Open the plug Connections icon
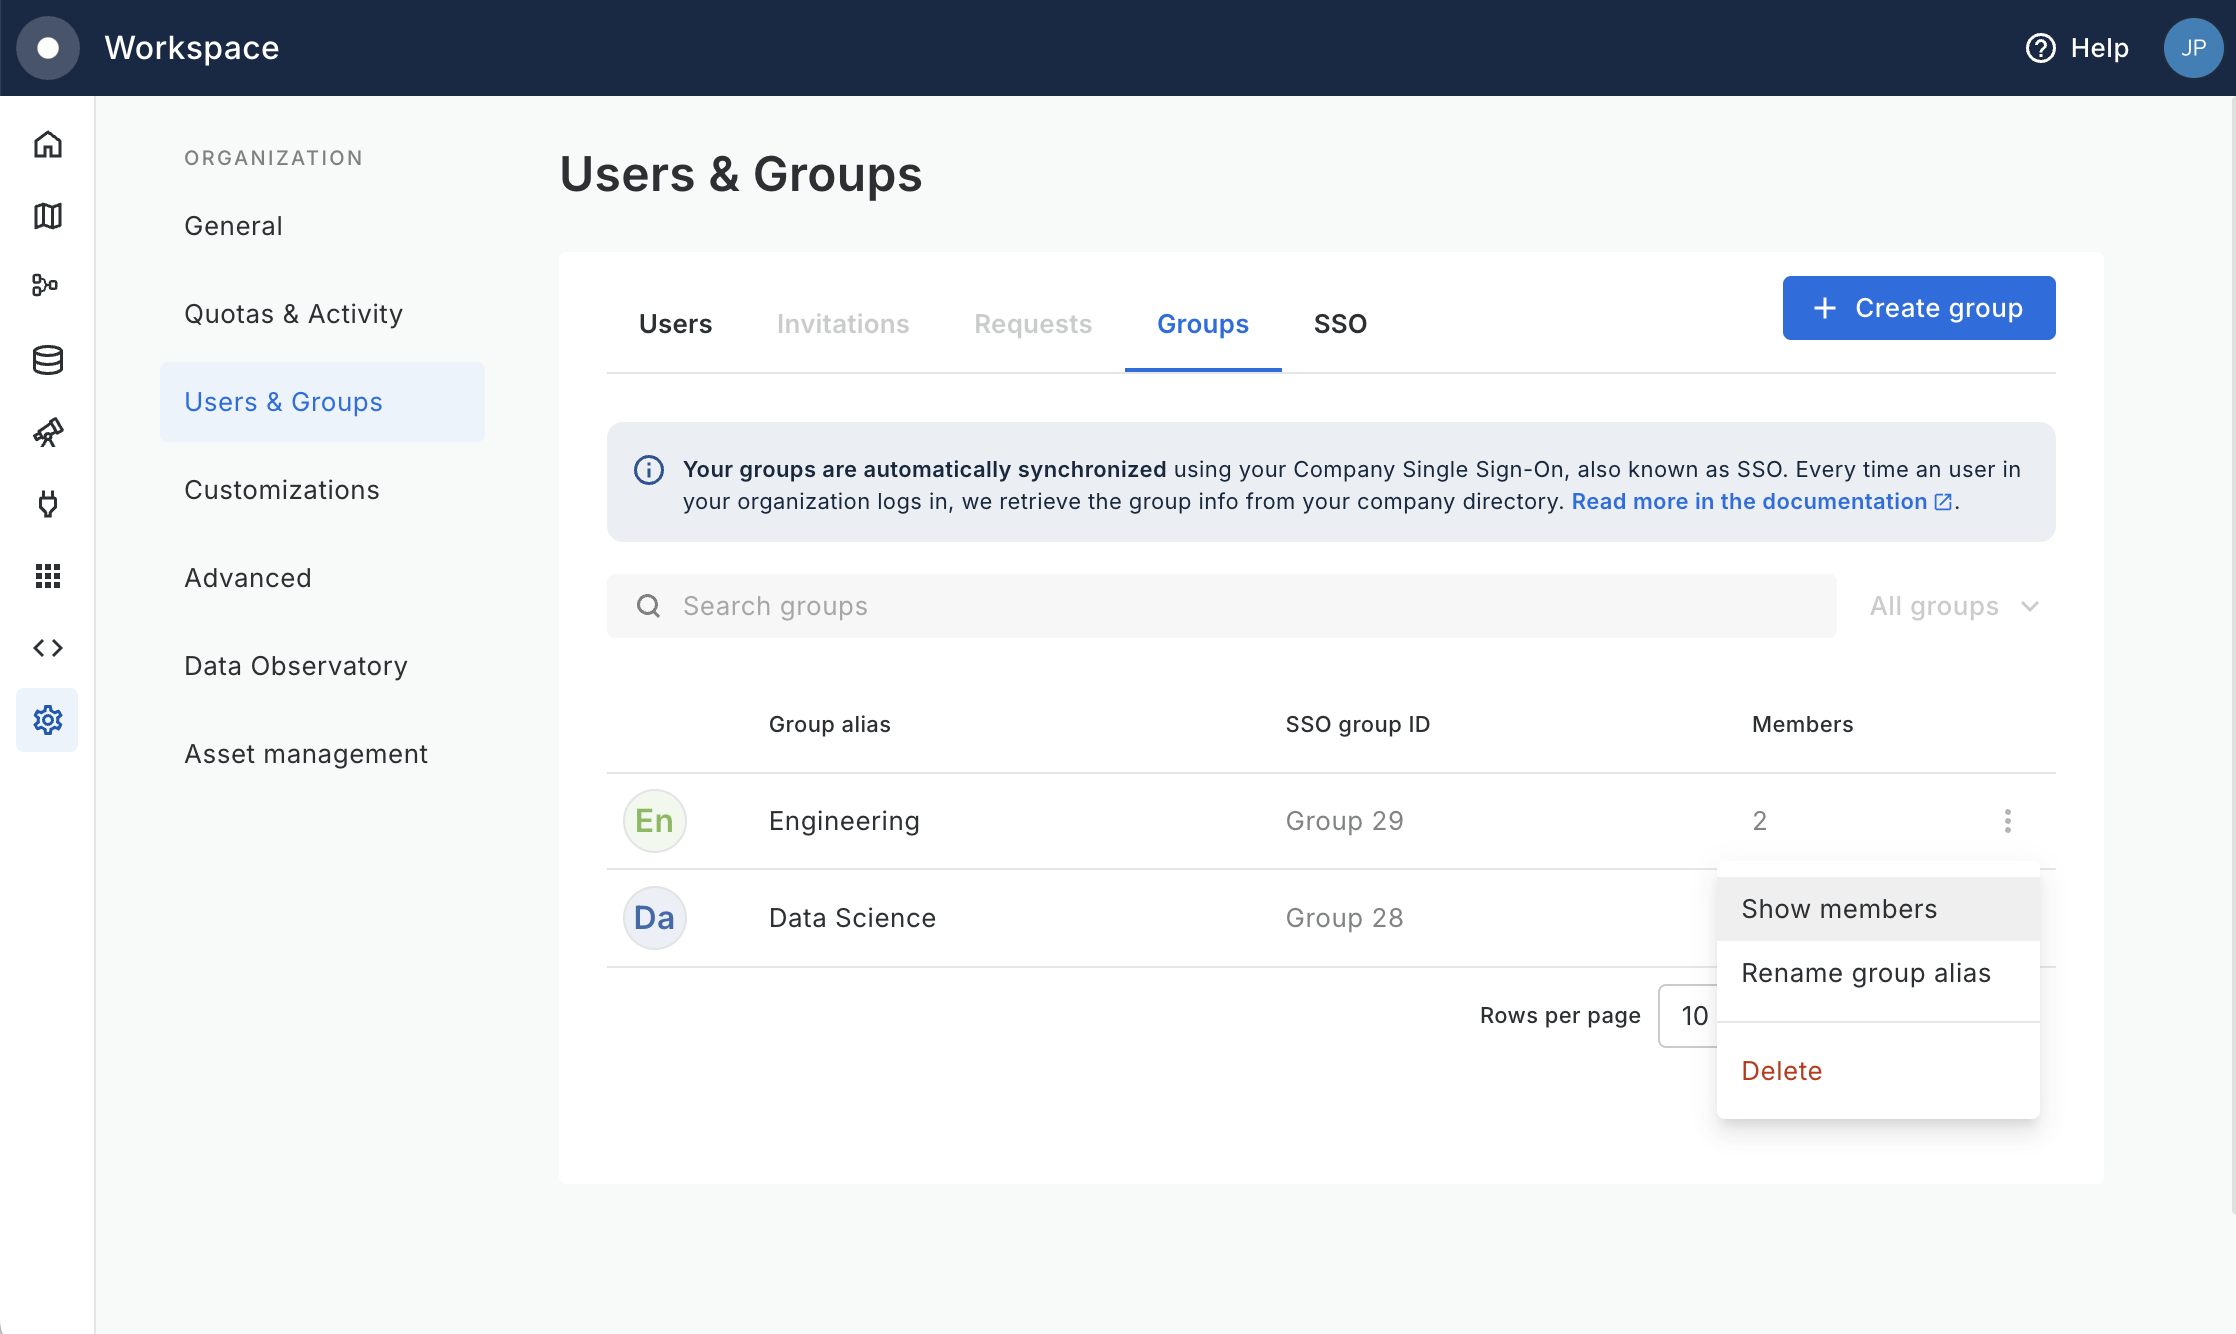 coord(47,504)
